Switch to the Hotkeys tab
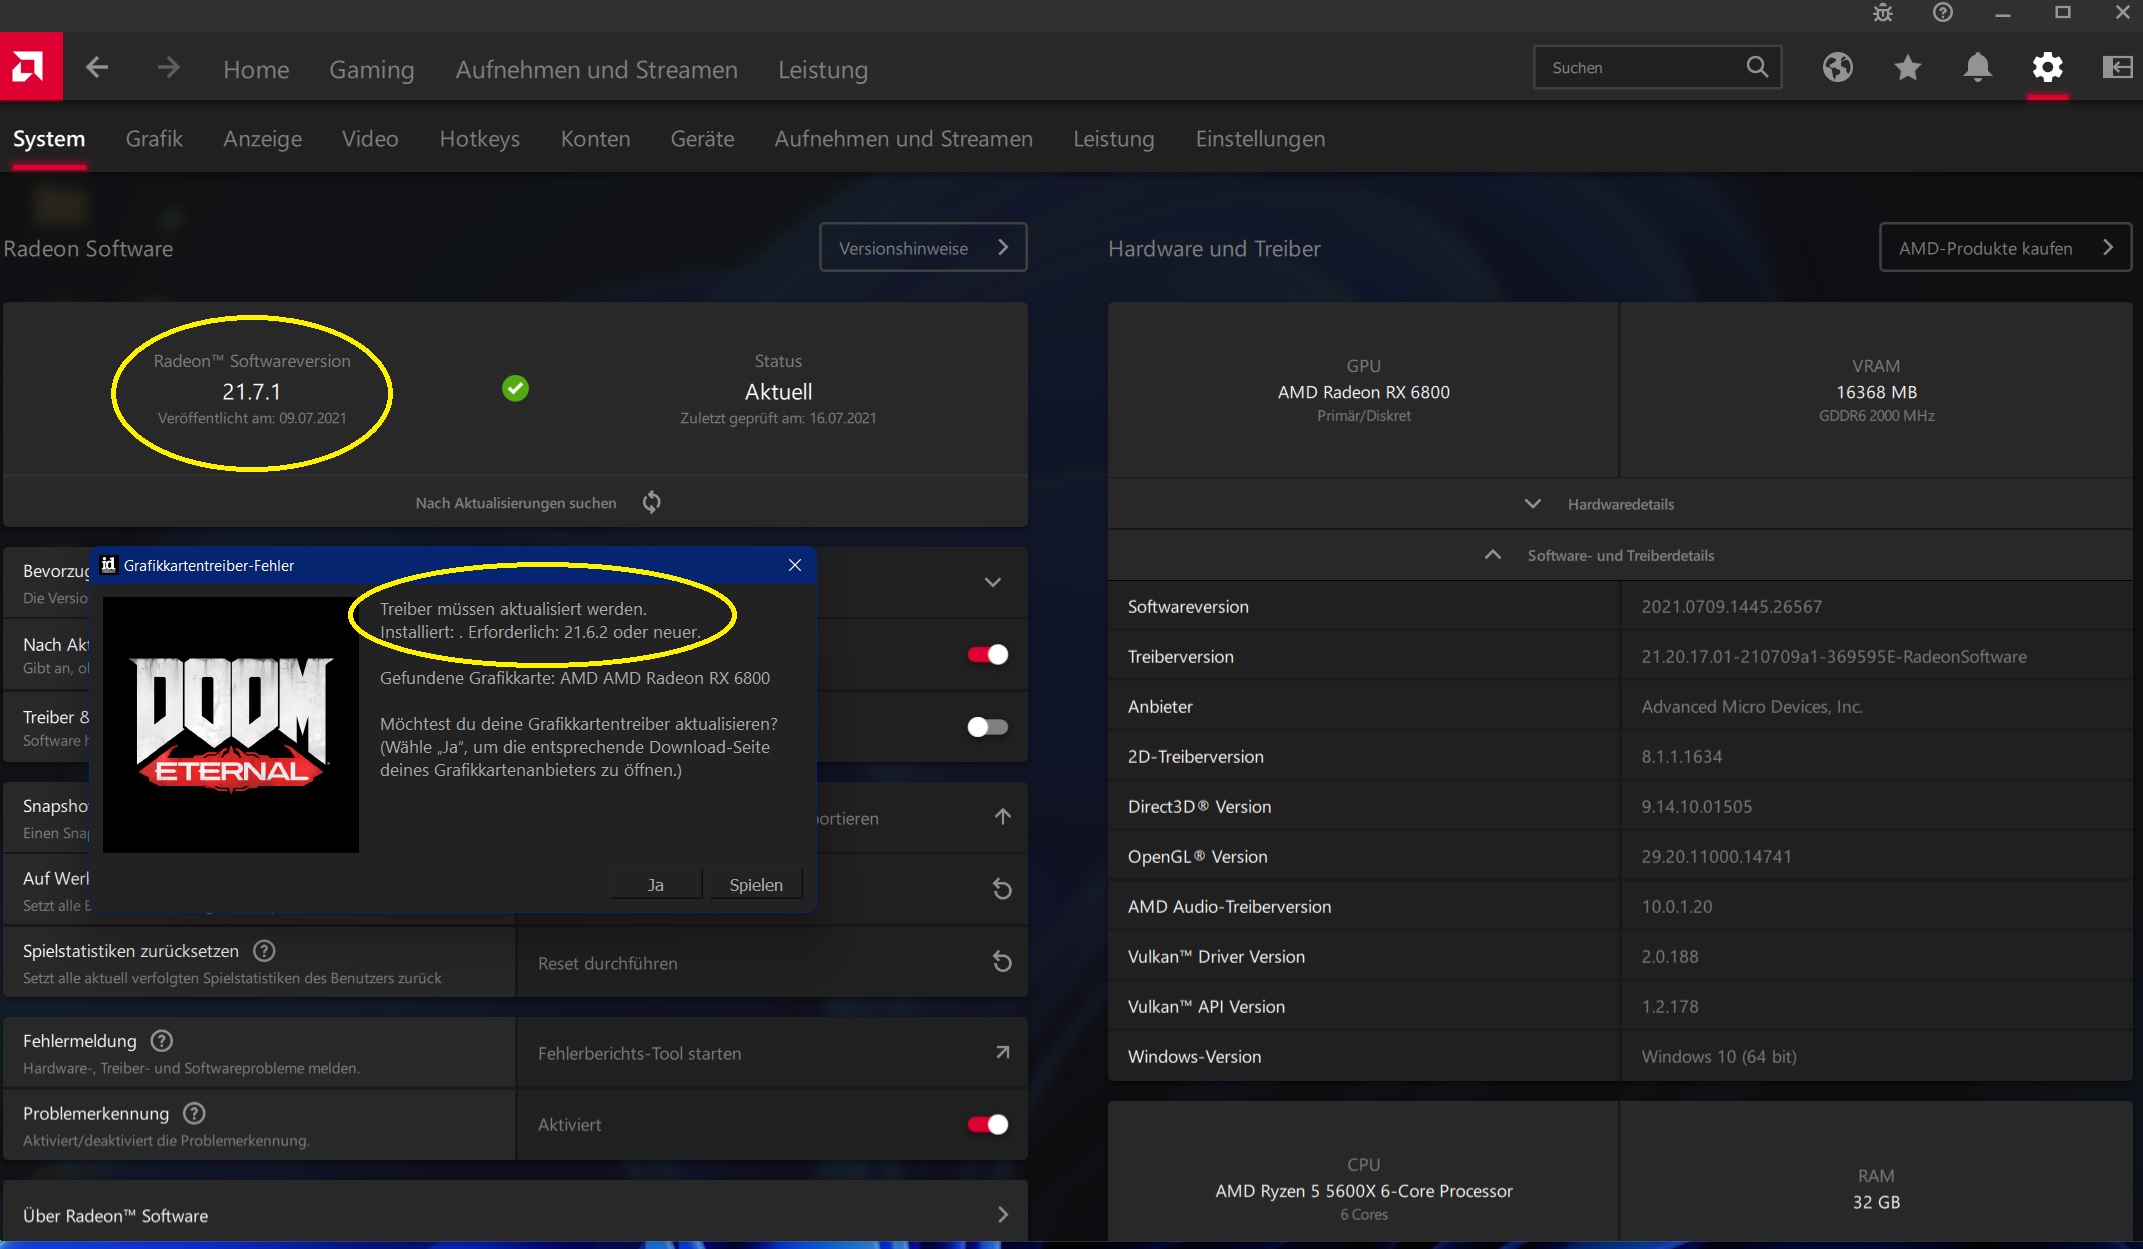The width and height of the screenshot is (2143, 1249). pyautogui.click(x=480, y=139)
